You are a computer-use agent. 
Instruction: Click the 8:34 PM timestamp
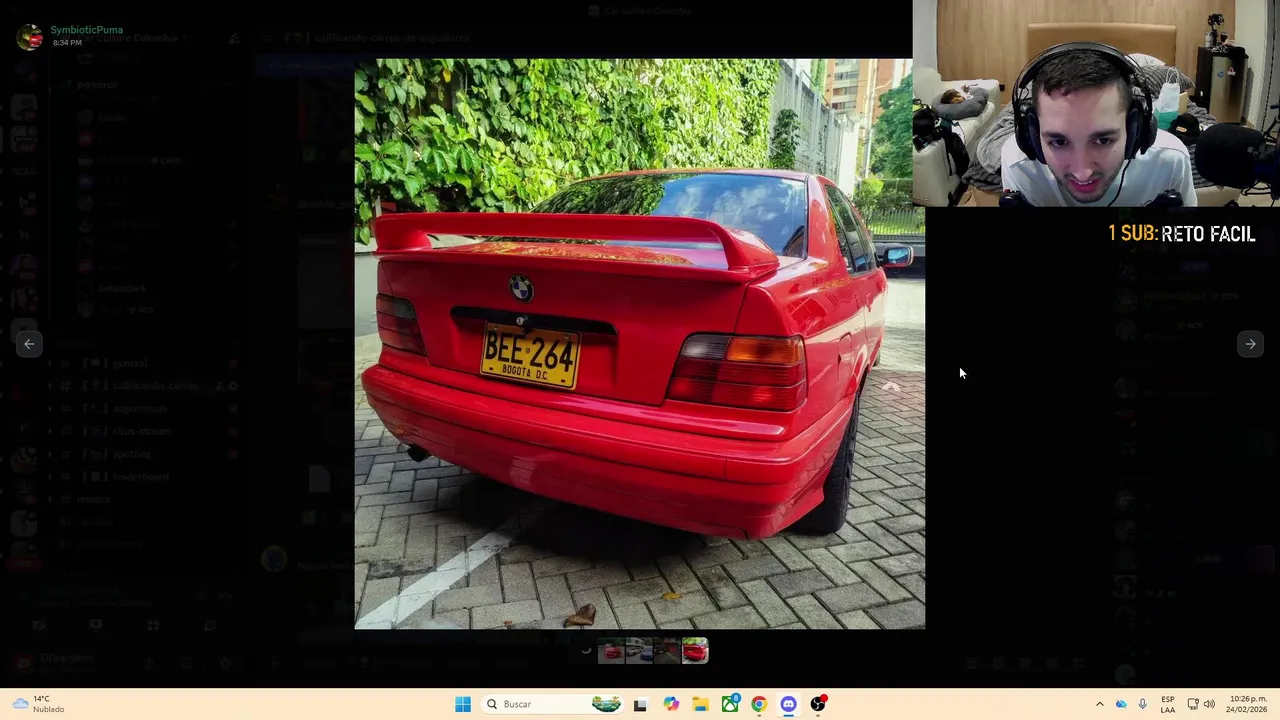pos(67,43)
